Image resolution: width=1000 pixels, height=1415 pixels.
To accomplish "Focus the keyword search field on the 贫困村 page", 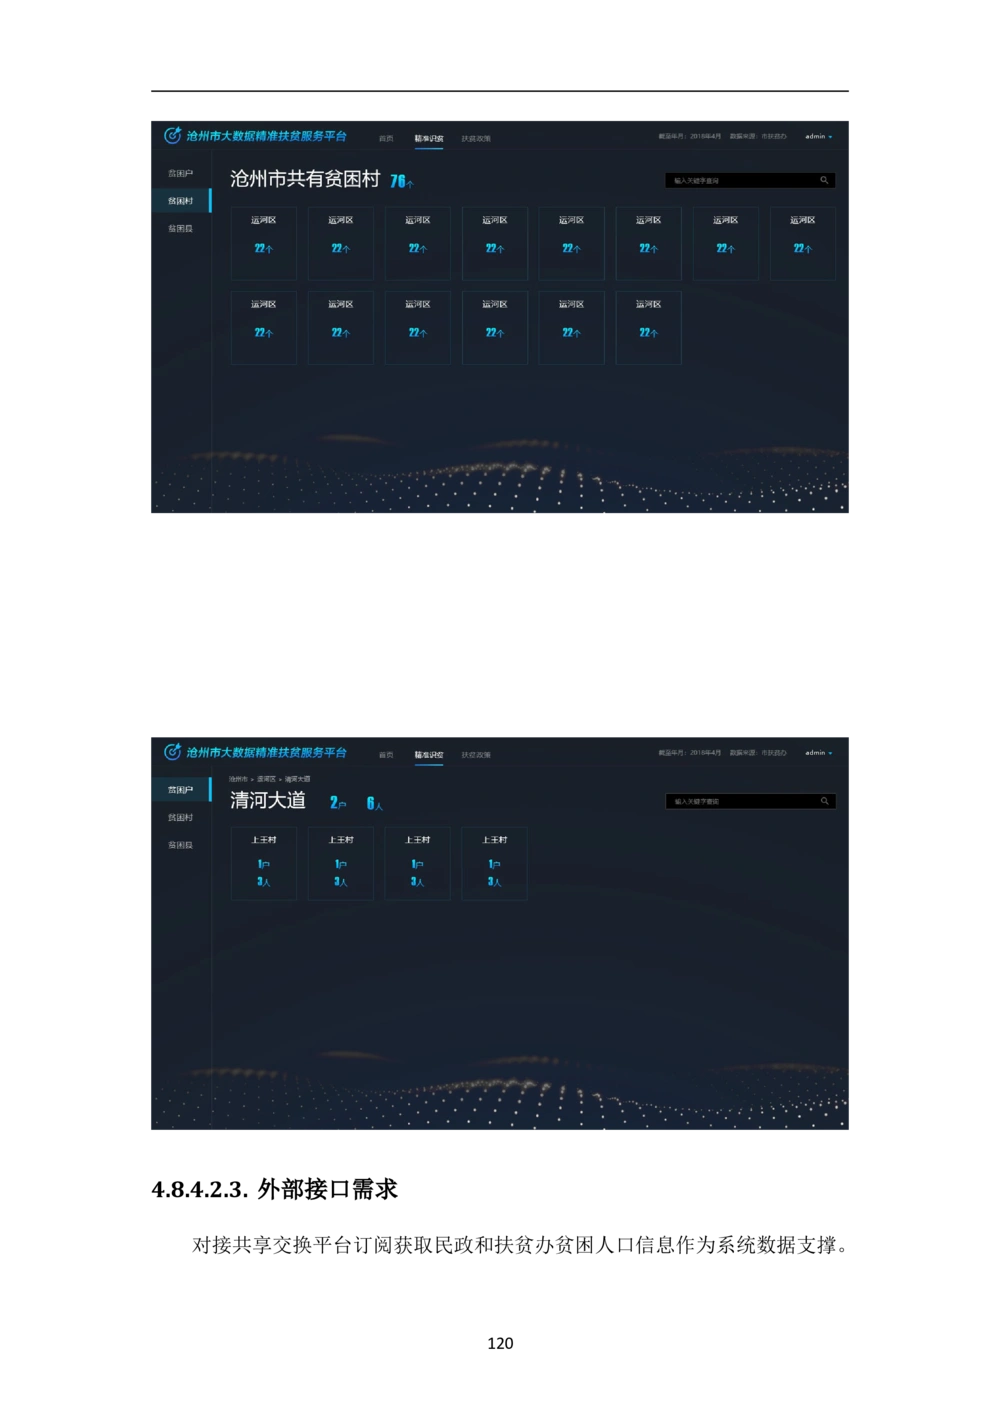I will click(x=740, y=181).
